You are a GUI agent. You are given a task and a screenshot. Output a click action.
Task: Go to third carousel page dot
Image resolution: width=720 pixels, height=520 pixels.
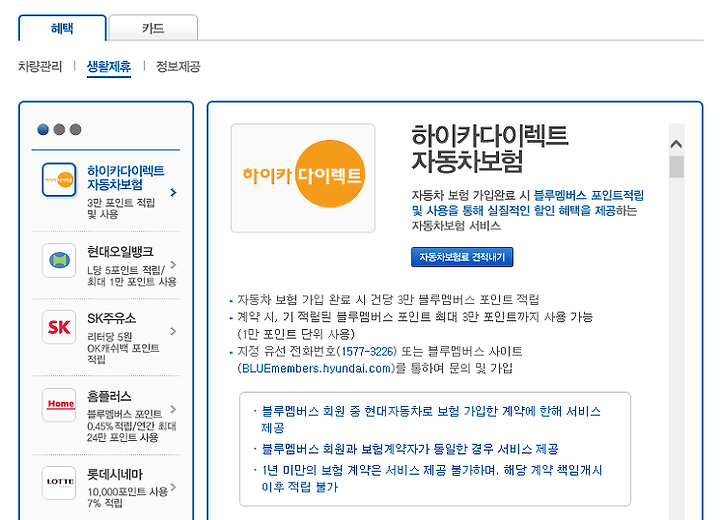(75, 130)
